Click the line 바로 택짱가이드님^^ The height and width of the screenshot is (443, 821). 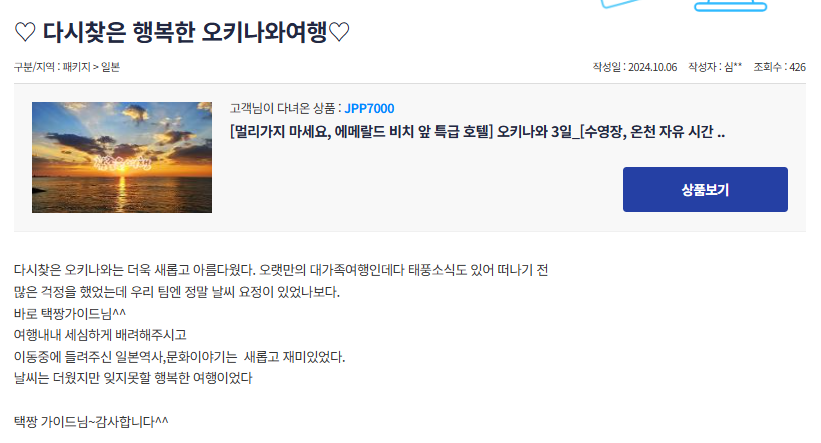click(x=70, y=314)
